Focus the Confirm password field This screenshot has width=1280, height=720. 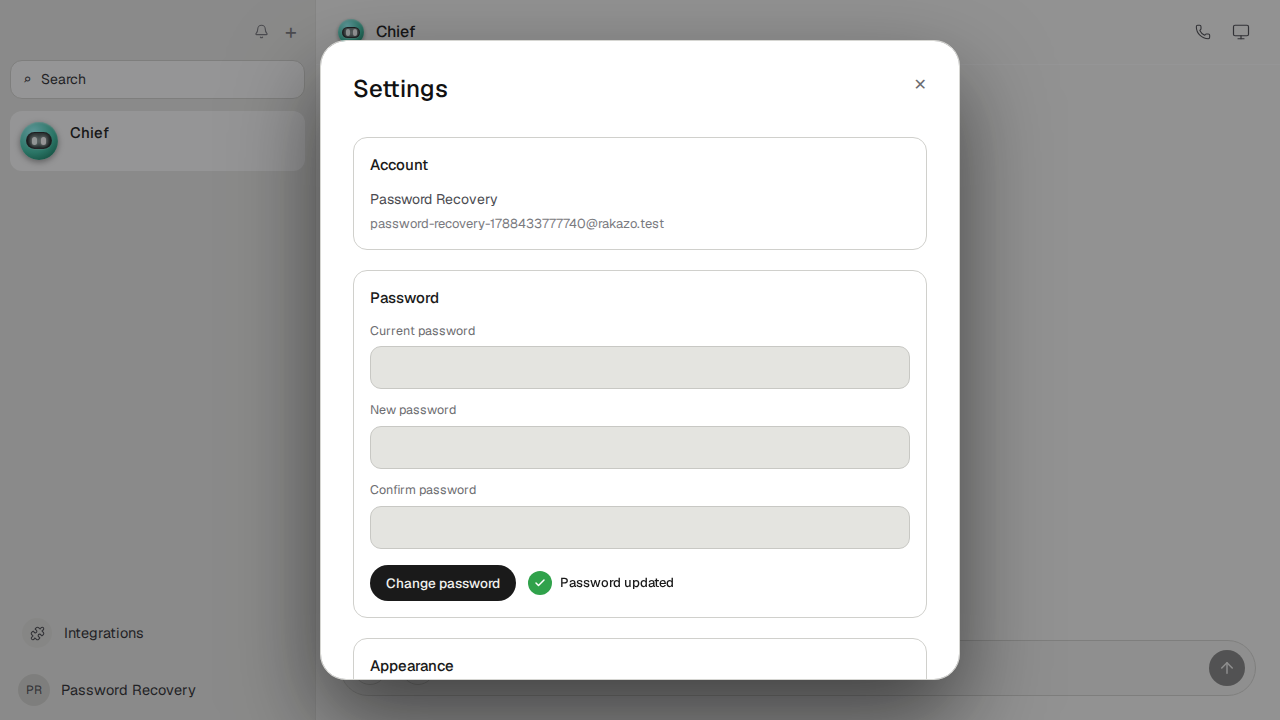(640, 527)
